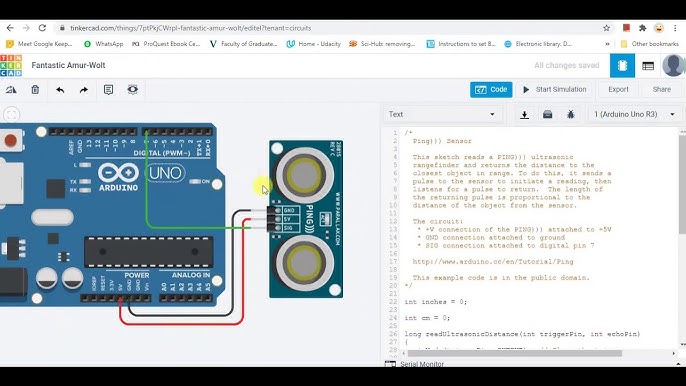Click the Share button
Screen dimensions: 686x386
click(x=662, y=90)
